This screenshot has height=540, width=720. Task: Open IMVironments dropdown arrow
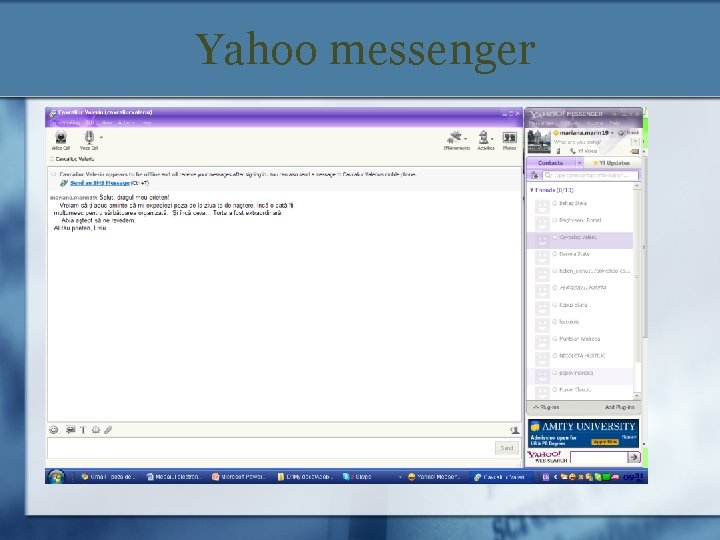[466, 139]
